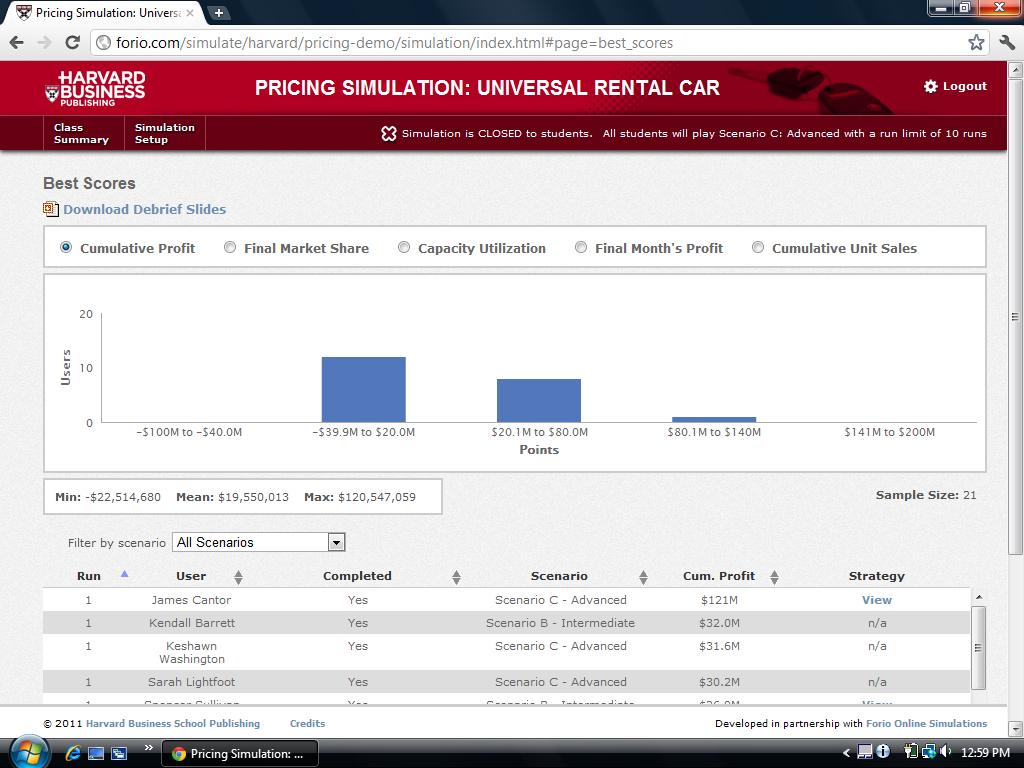
Task: Open a new browser tab
Action: [219, 12]
